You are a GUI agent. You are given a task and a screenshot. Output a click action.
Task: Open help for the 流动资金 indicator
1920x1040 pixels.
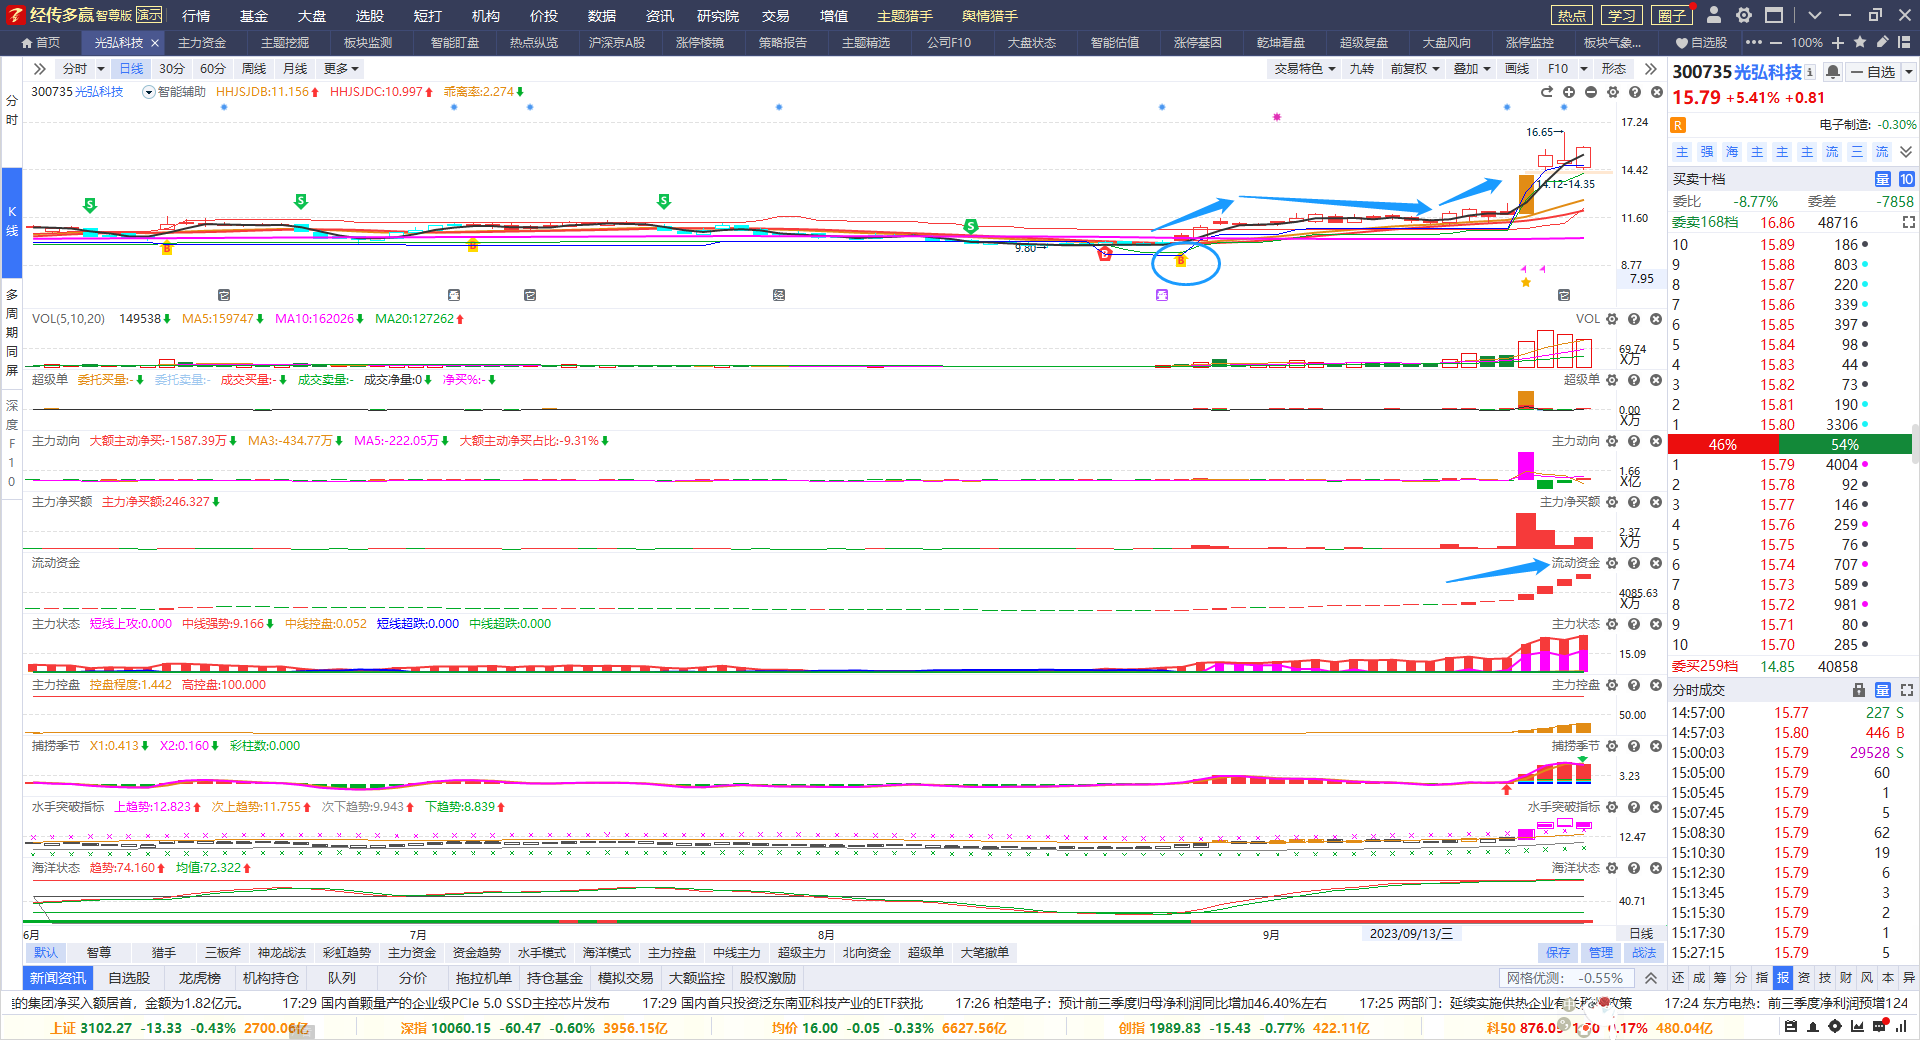1634,563
